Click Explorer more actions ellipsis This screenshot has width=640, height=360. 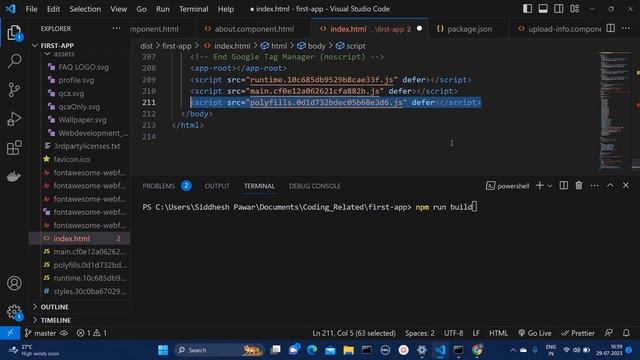click(x=116, y=29)
